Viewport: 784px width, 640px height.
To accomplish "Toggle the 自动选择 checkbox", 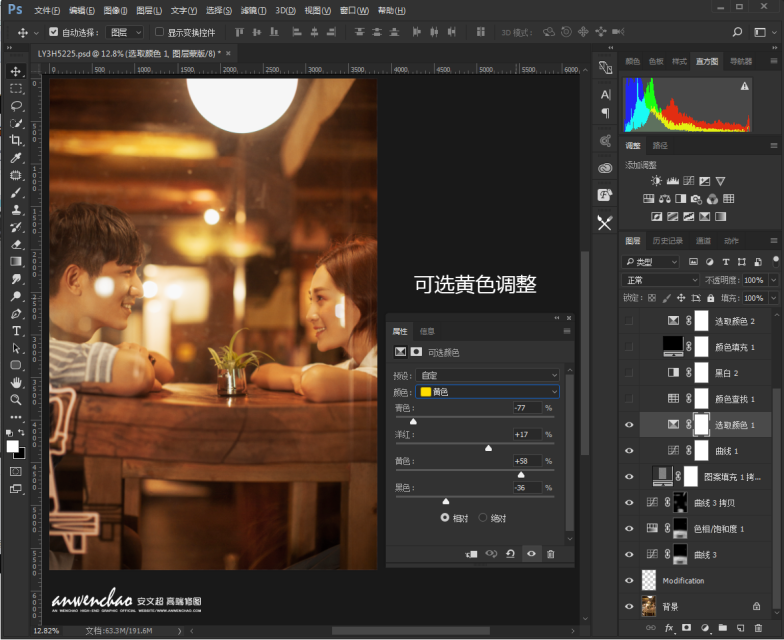I will click(x=54, y=32).
